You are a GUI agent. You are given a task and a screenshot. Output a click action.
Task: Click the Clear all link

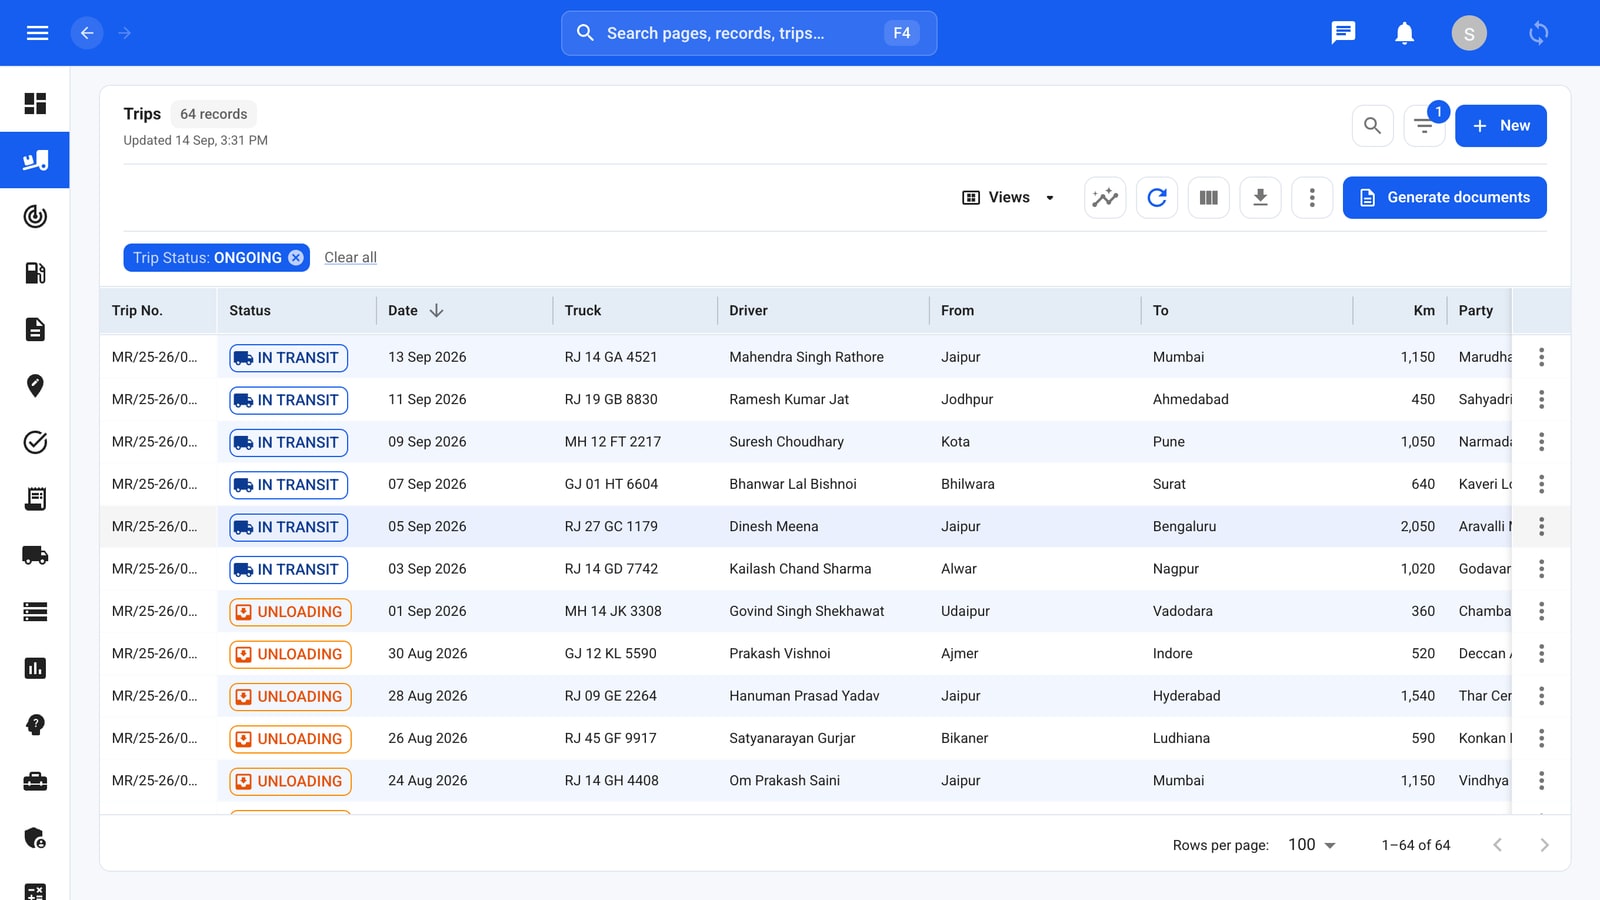(x=350, y=258)
